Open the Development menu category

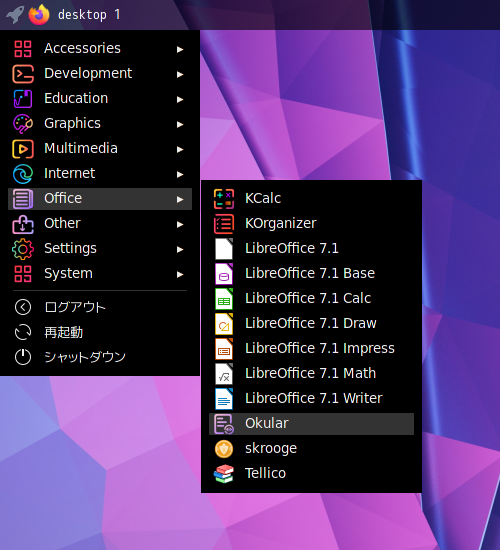point(100,74)
